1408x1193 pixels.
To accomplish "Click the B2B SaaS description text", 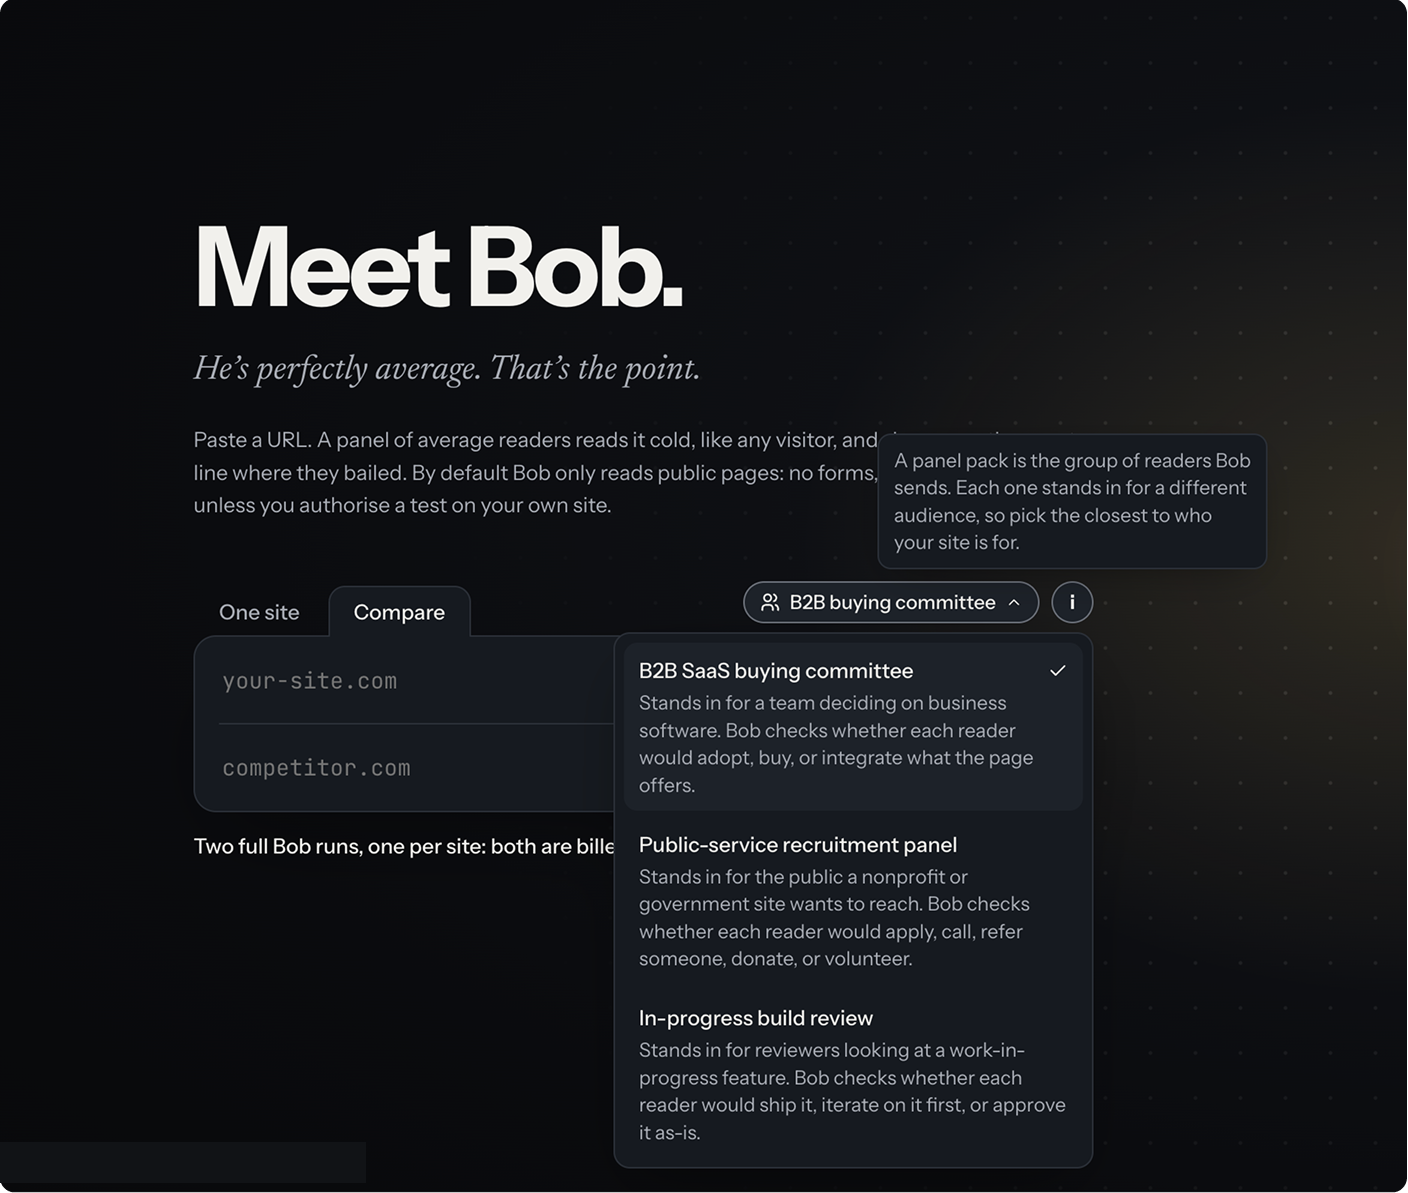I will click(836, 744).
